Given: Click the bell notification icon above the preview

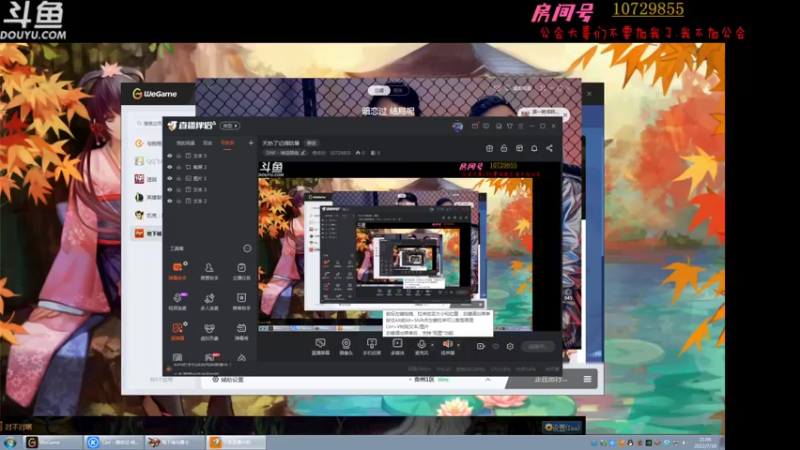Looking at the screenshot, I should pos(534,148).
